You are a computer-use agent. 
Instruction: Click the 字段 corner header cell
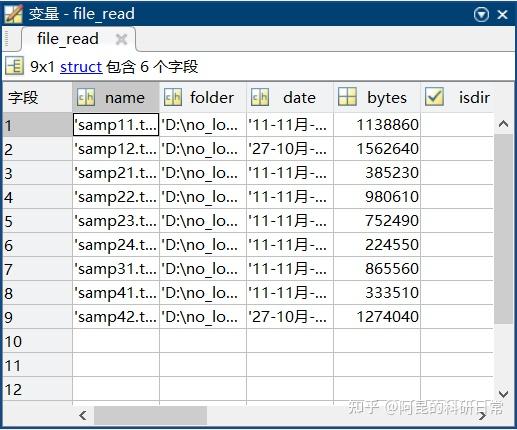[37, 97]
